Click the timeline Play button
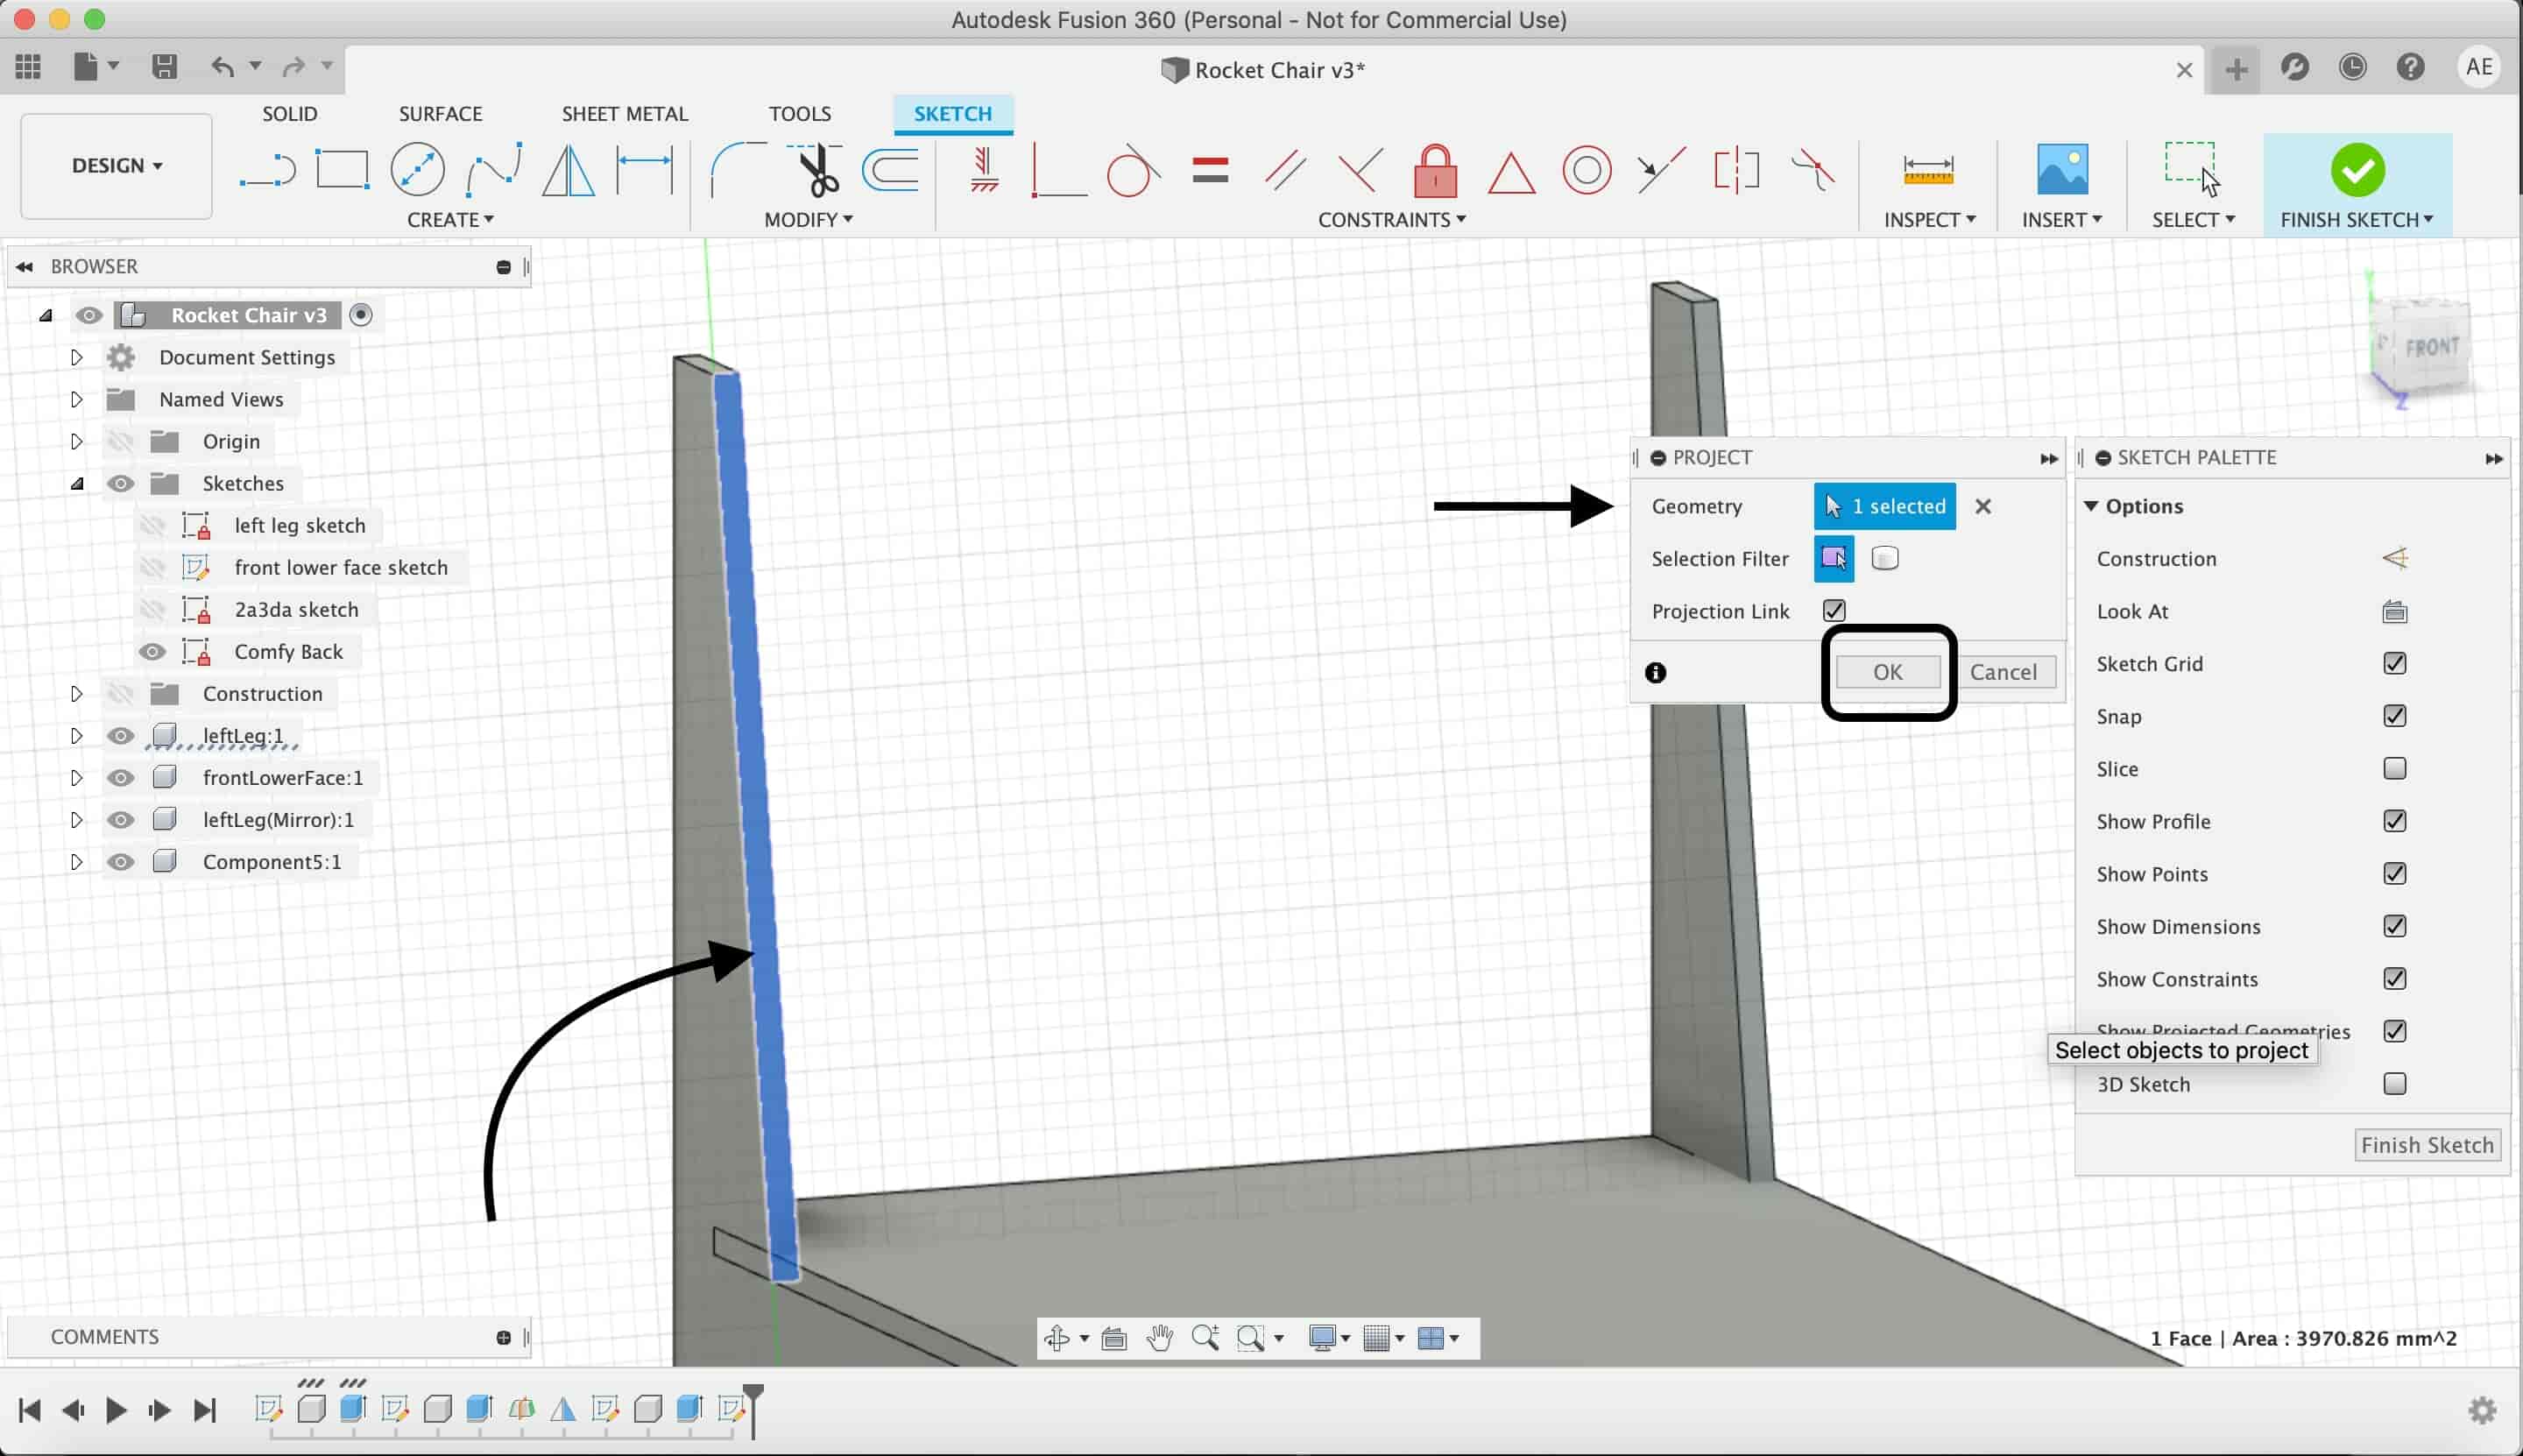The image size is (2523, 1456). tap(115, 1410)
